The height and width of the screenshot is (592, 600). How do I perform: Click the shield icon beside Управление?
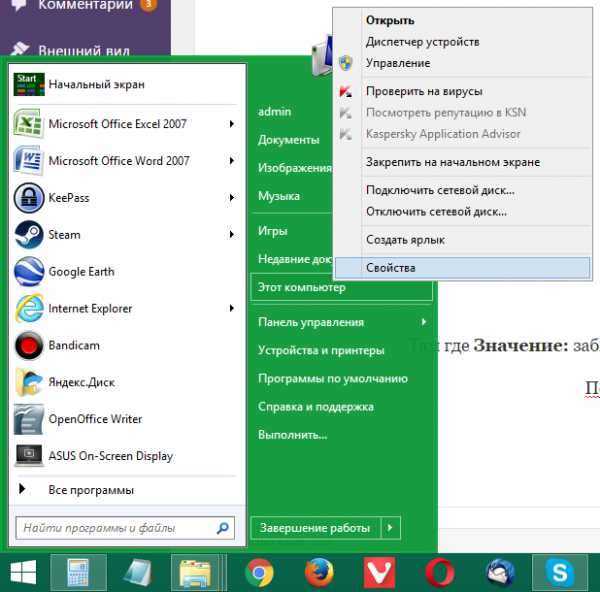point(346,63)
